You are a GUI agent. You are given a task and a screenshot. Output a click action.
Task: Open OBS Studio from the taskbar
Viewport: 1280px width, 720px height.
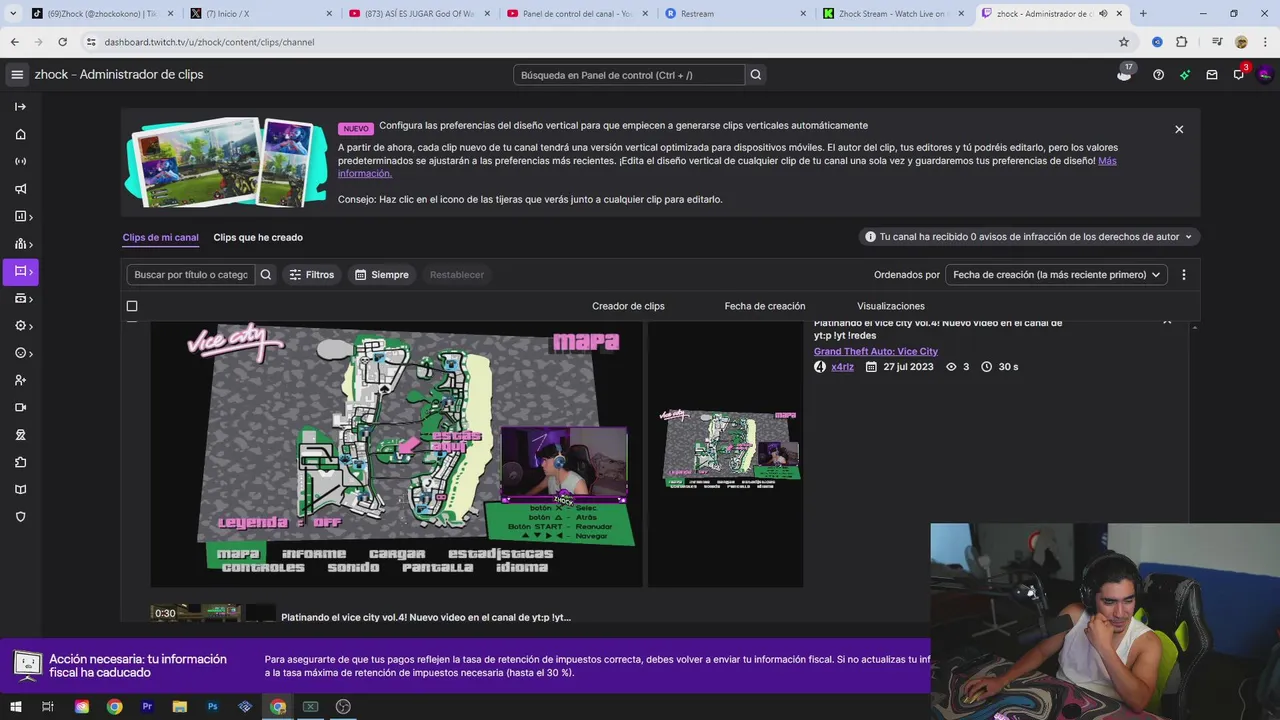point(343,707)
